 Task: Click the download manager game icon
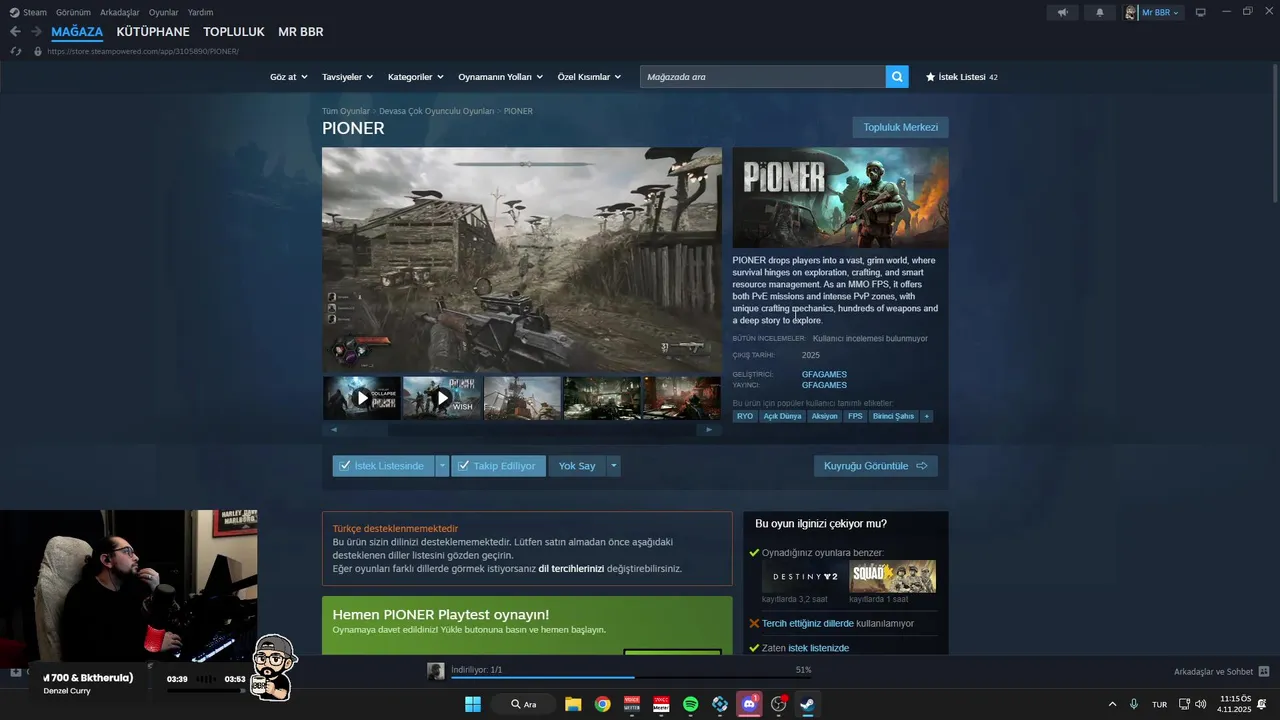coord(435,671)
